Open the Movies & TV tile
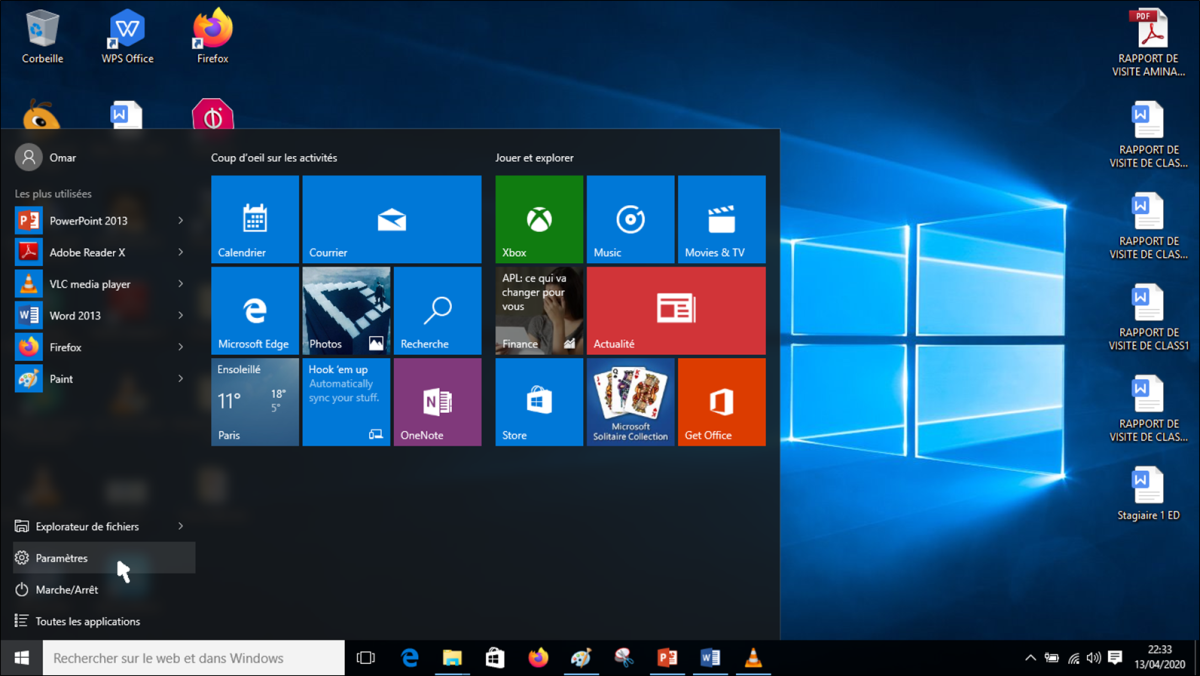This screenshot has height=676, width=1200. pos(722,219)
